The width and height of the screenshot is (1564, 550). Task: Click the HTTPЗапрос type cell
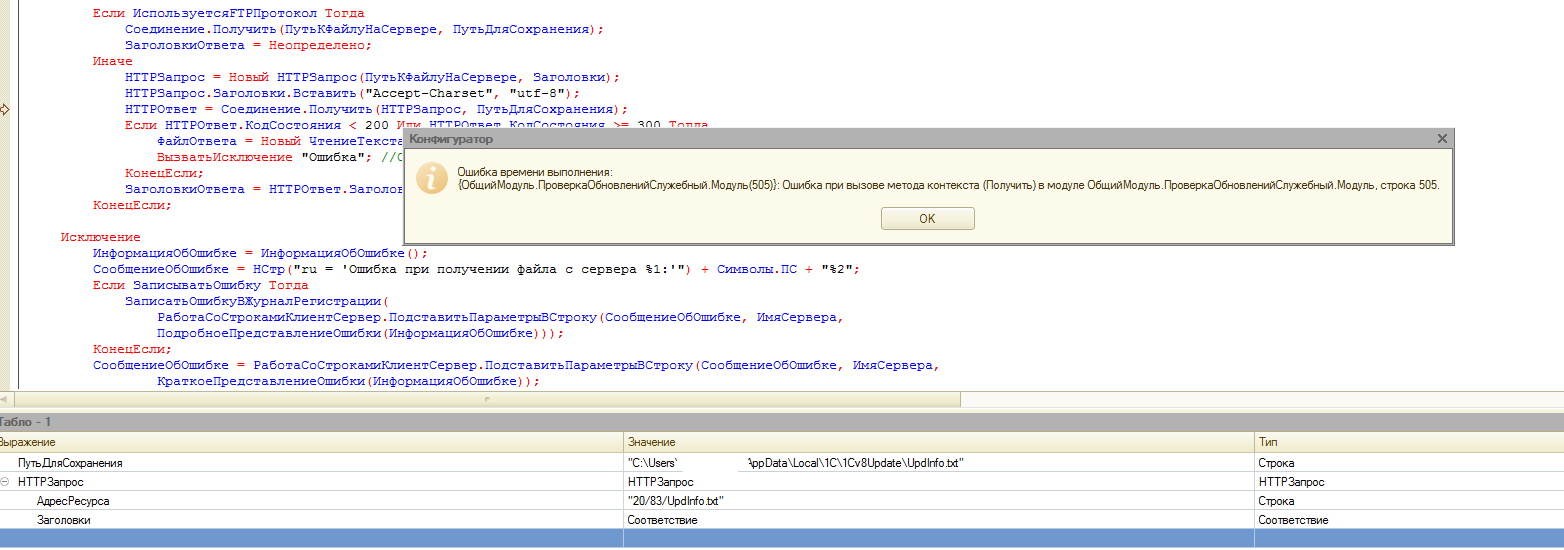(x=1409, y=482)
